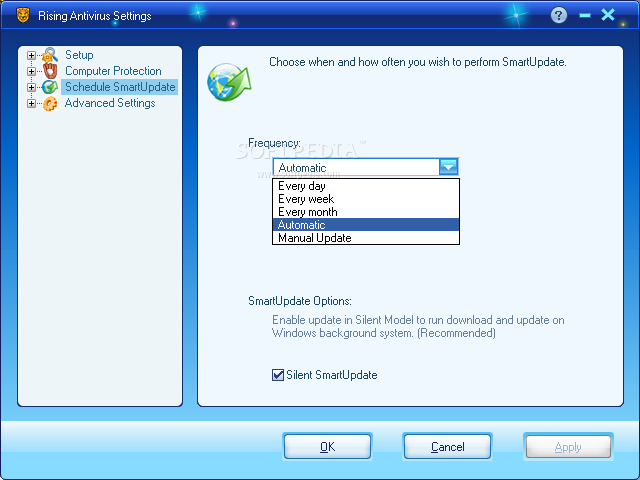Screen dimensions: 640x480
Task: Expand the Advanced Settings tree node
Action: coord(31,103)
